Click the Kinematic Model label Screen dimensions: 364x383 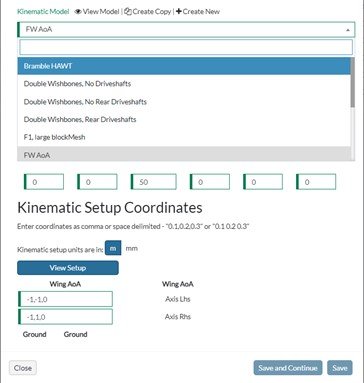click(43, 12)
